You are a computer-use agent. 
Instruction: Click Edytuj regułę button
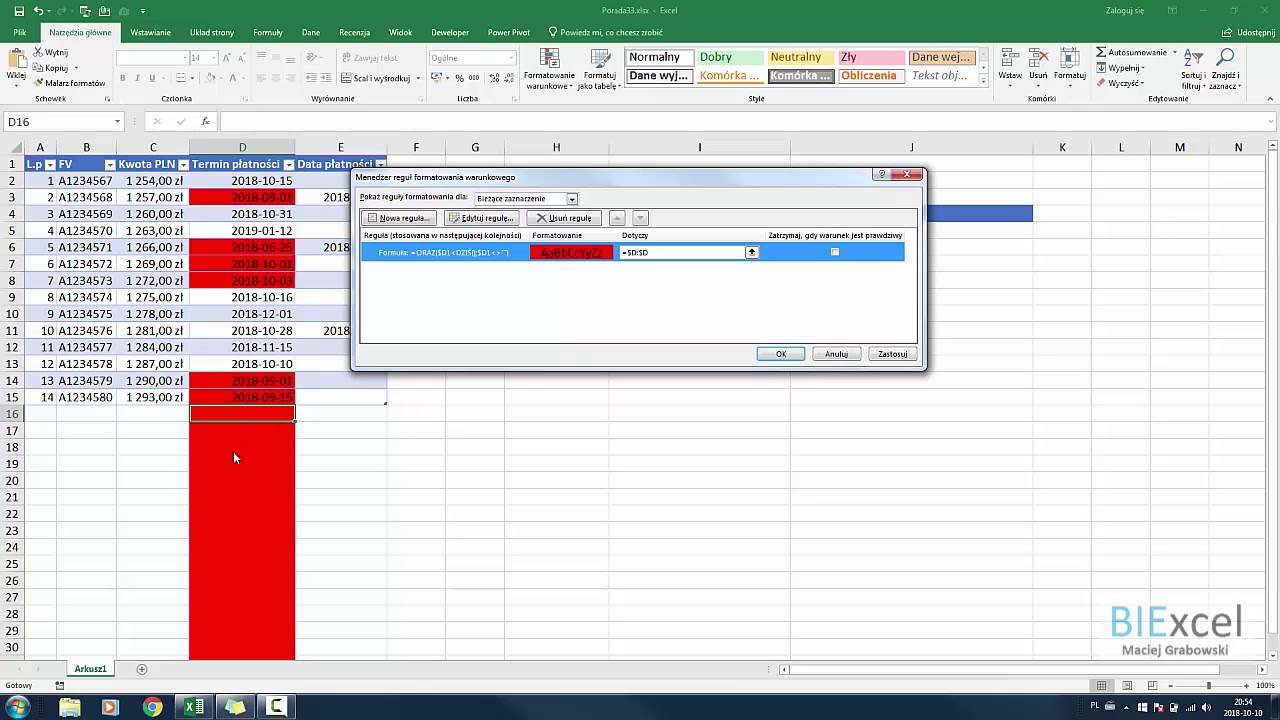click(481, 218)
